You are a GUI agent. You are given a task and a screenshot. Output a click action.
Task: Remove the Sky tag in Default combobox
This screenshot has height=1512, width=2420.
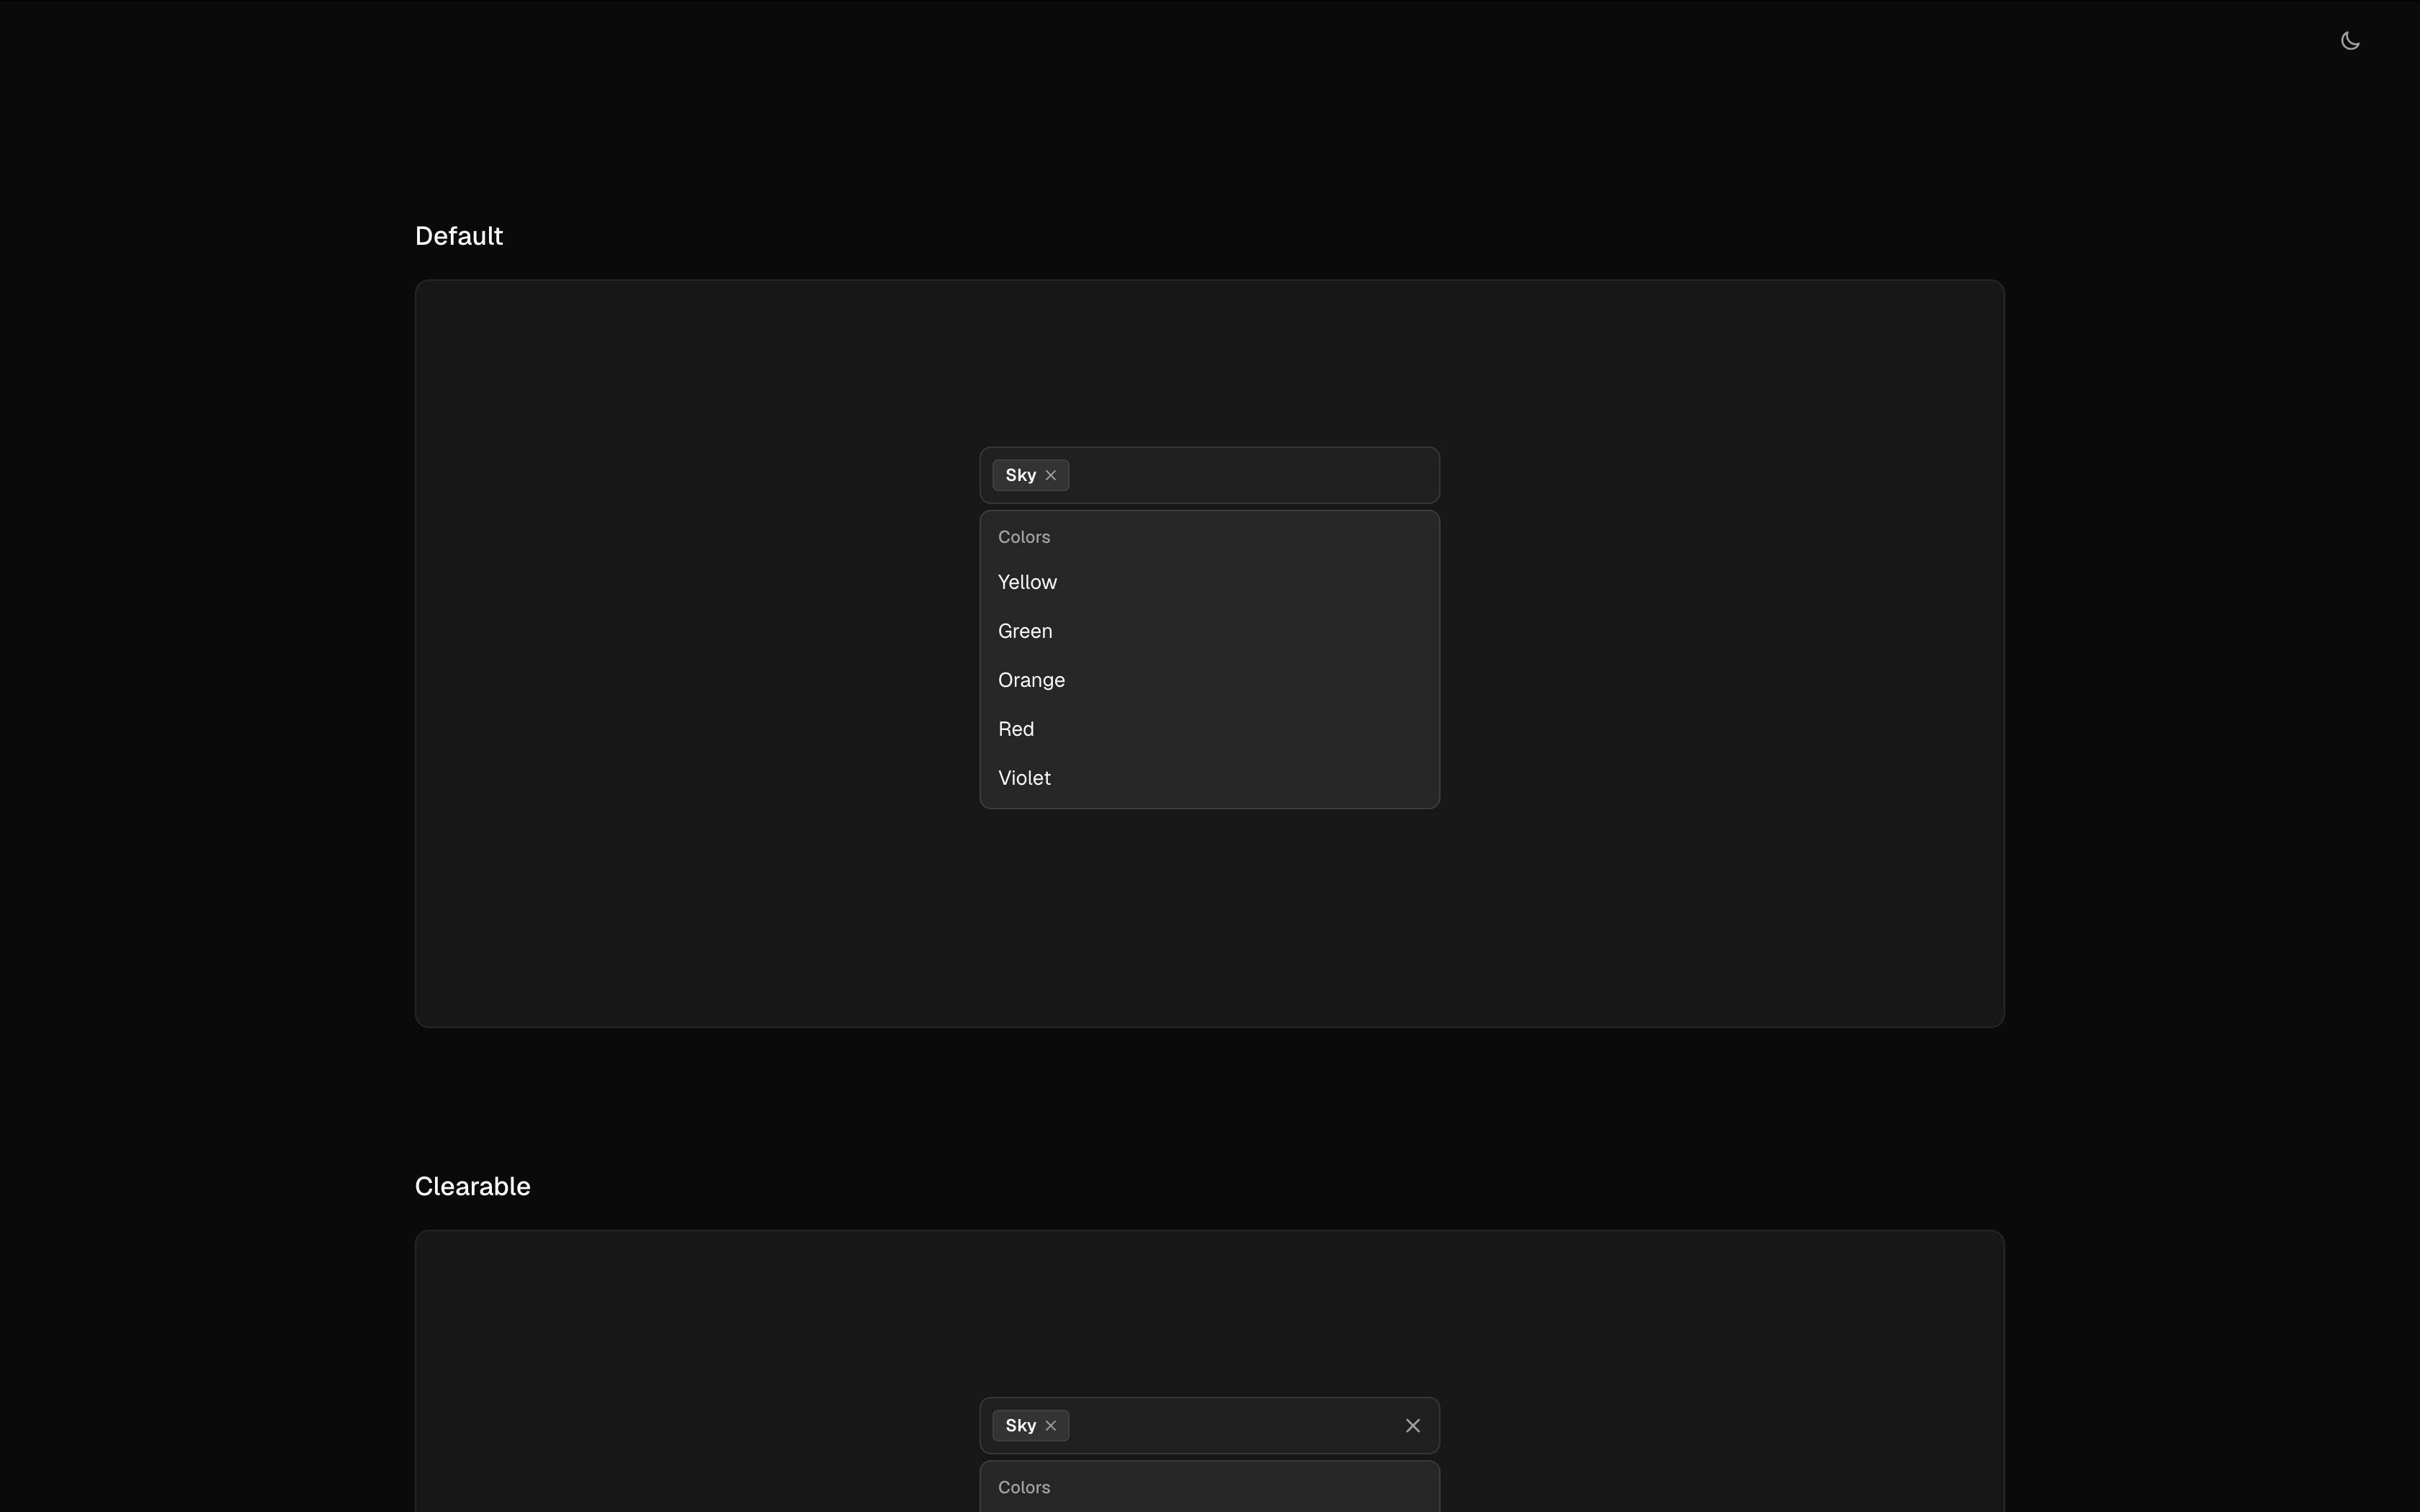point(1051,475)
